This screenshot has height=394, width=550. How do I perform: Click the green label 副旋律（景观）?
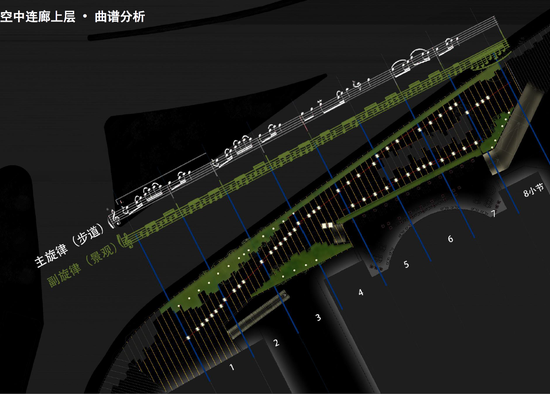pyautogui.click(x=83, y=265)
